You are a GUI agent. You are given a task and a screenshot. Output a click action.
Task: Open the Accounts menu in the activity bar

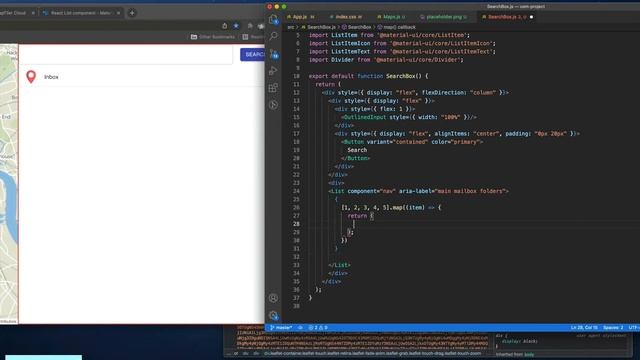pos(273,298)
